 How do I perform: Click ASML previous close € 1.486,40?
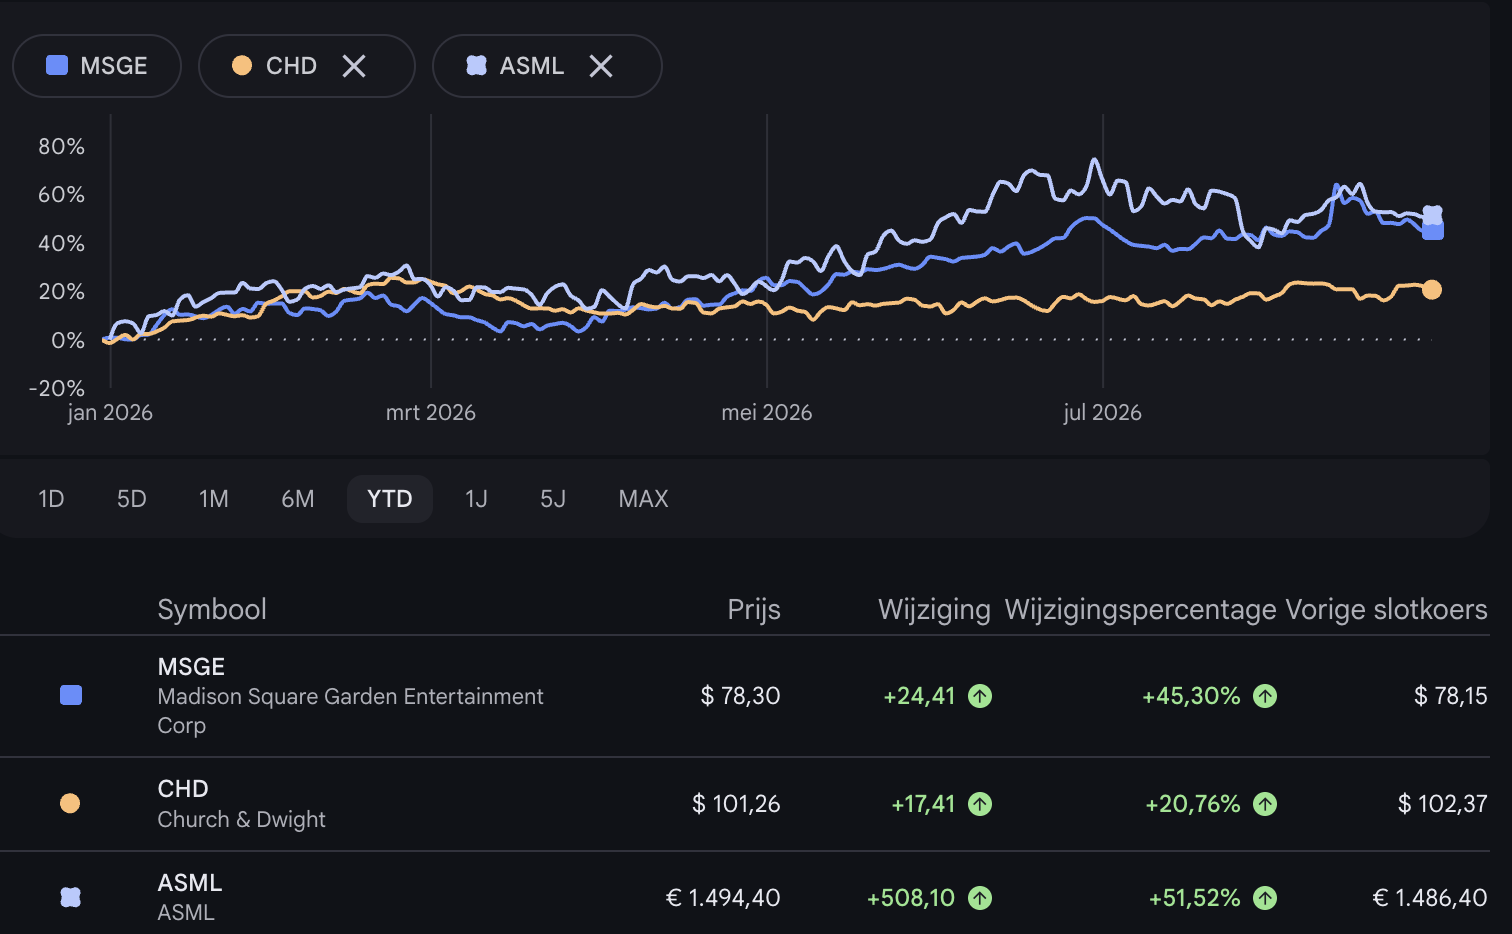click(1430, 898)
